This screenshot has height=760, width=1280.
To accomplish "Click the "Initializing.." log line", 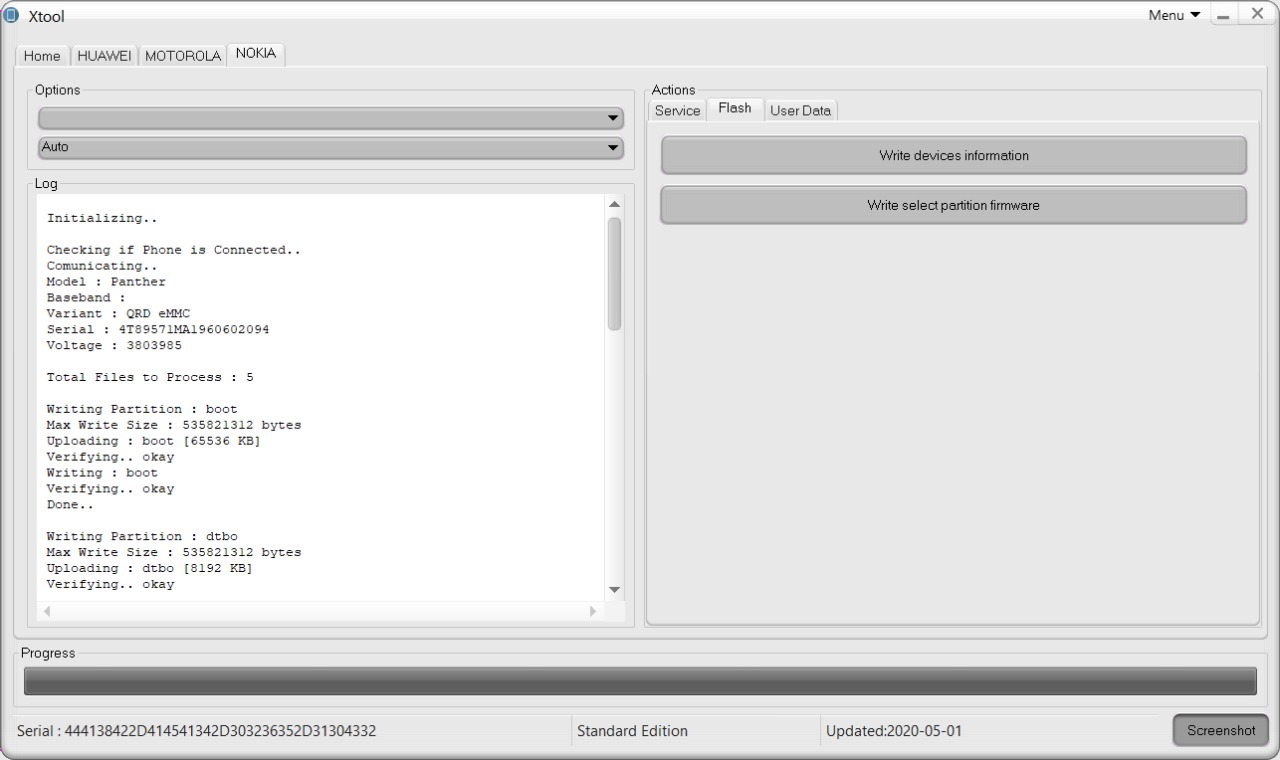I will click(102, 218).
